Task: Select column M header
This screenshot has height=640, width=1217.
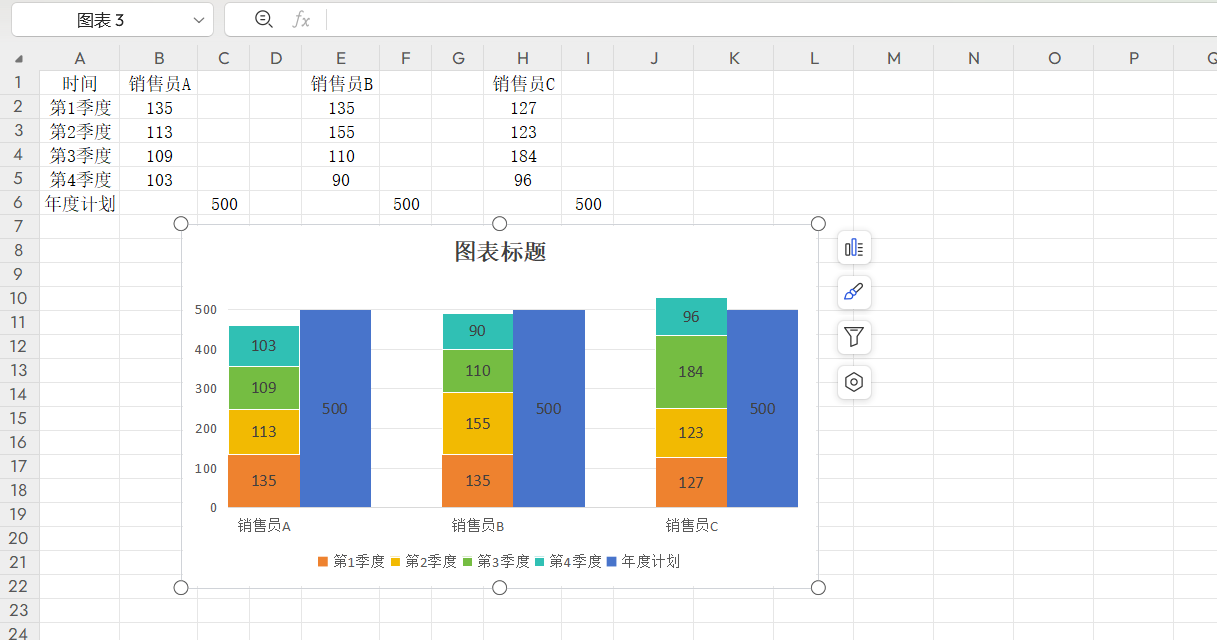Action: coord(893,58)
